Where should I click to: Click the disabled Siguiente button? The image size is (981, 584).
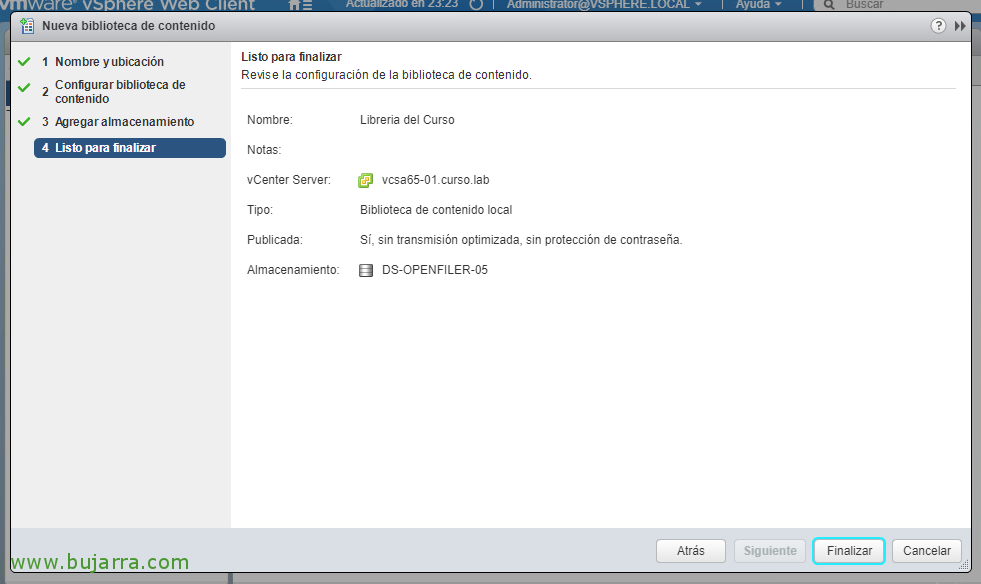770,551
